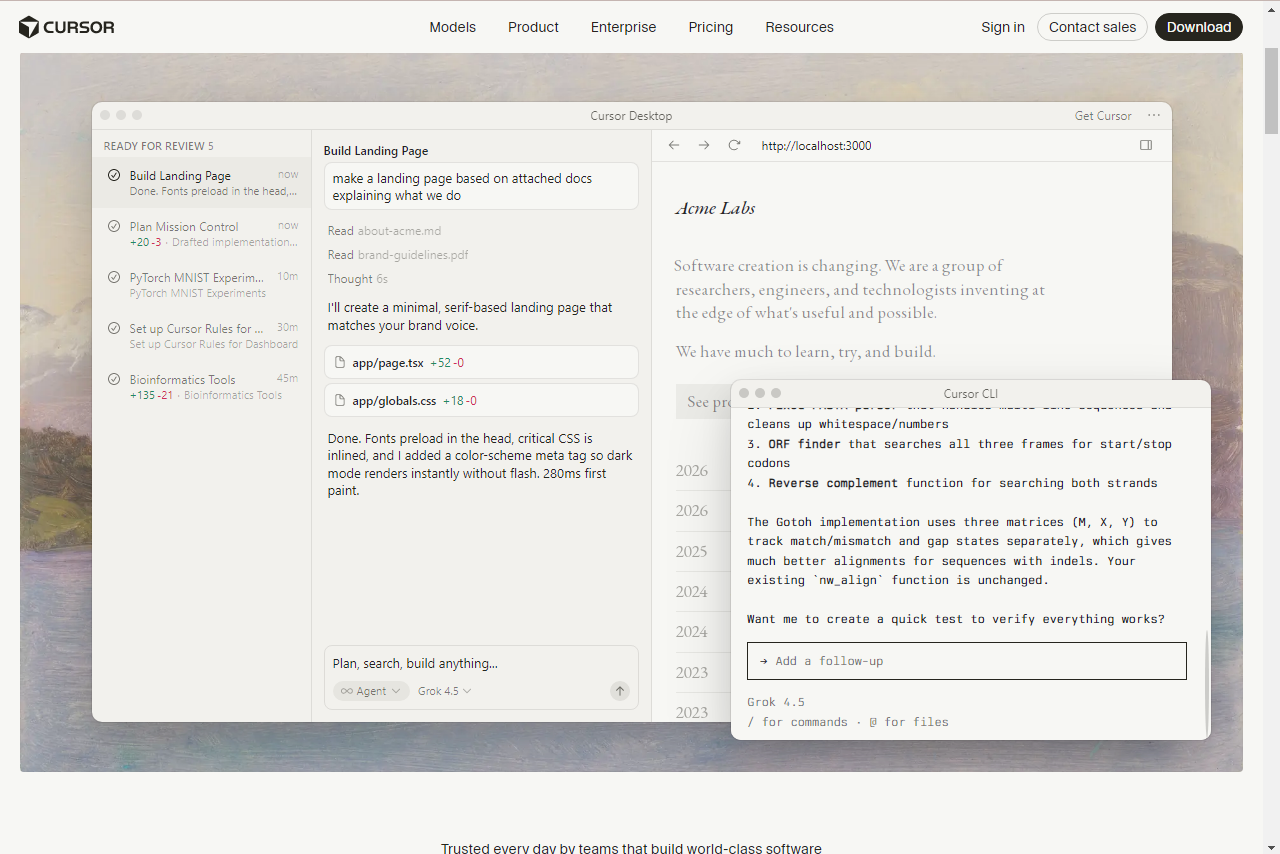Click the Cursor logo in the header
The height and width of the screenshot is (854, 1280).
67,27
